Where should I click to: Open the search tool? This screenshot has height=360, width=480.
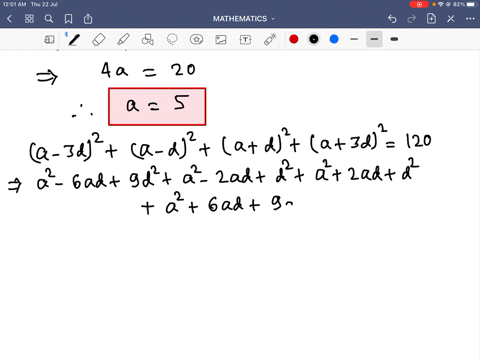[x=49, y=19]
